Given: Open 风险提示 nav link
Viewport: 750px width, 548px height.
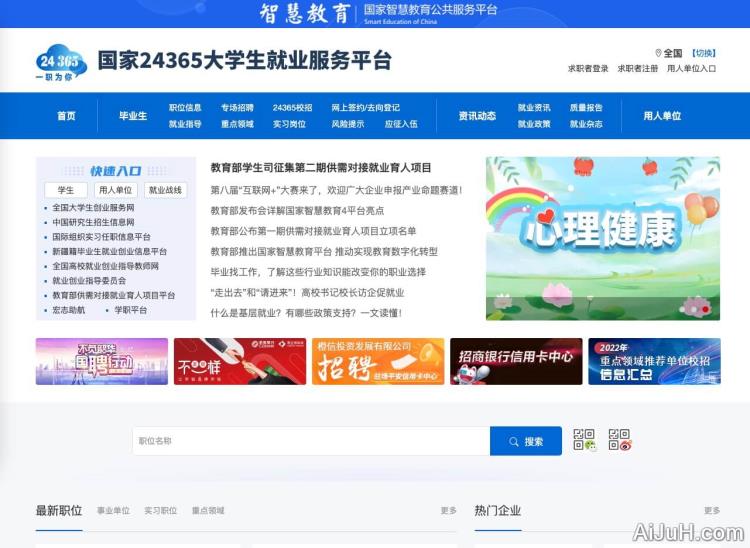Looking at the screenshot, I should (x=348, y=124).
